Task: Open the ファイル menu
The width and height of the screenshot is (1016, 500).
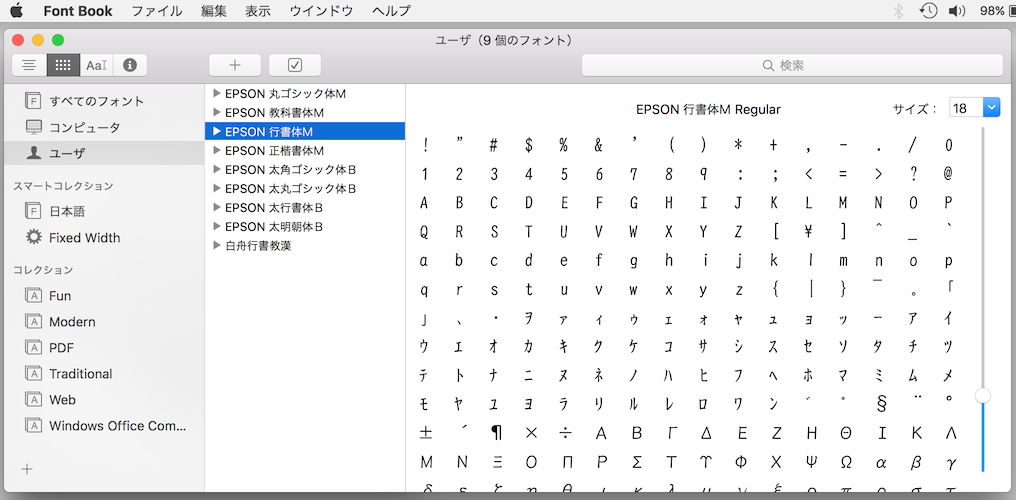Action: [x=157, y=10]
